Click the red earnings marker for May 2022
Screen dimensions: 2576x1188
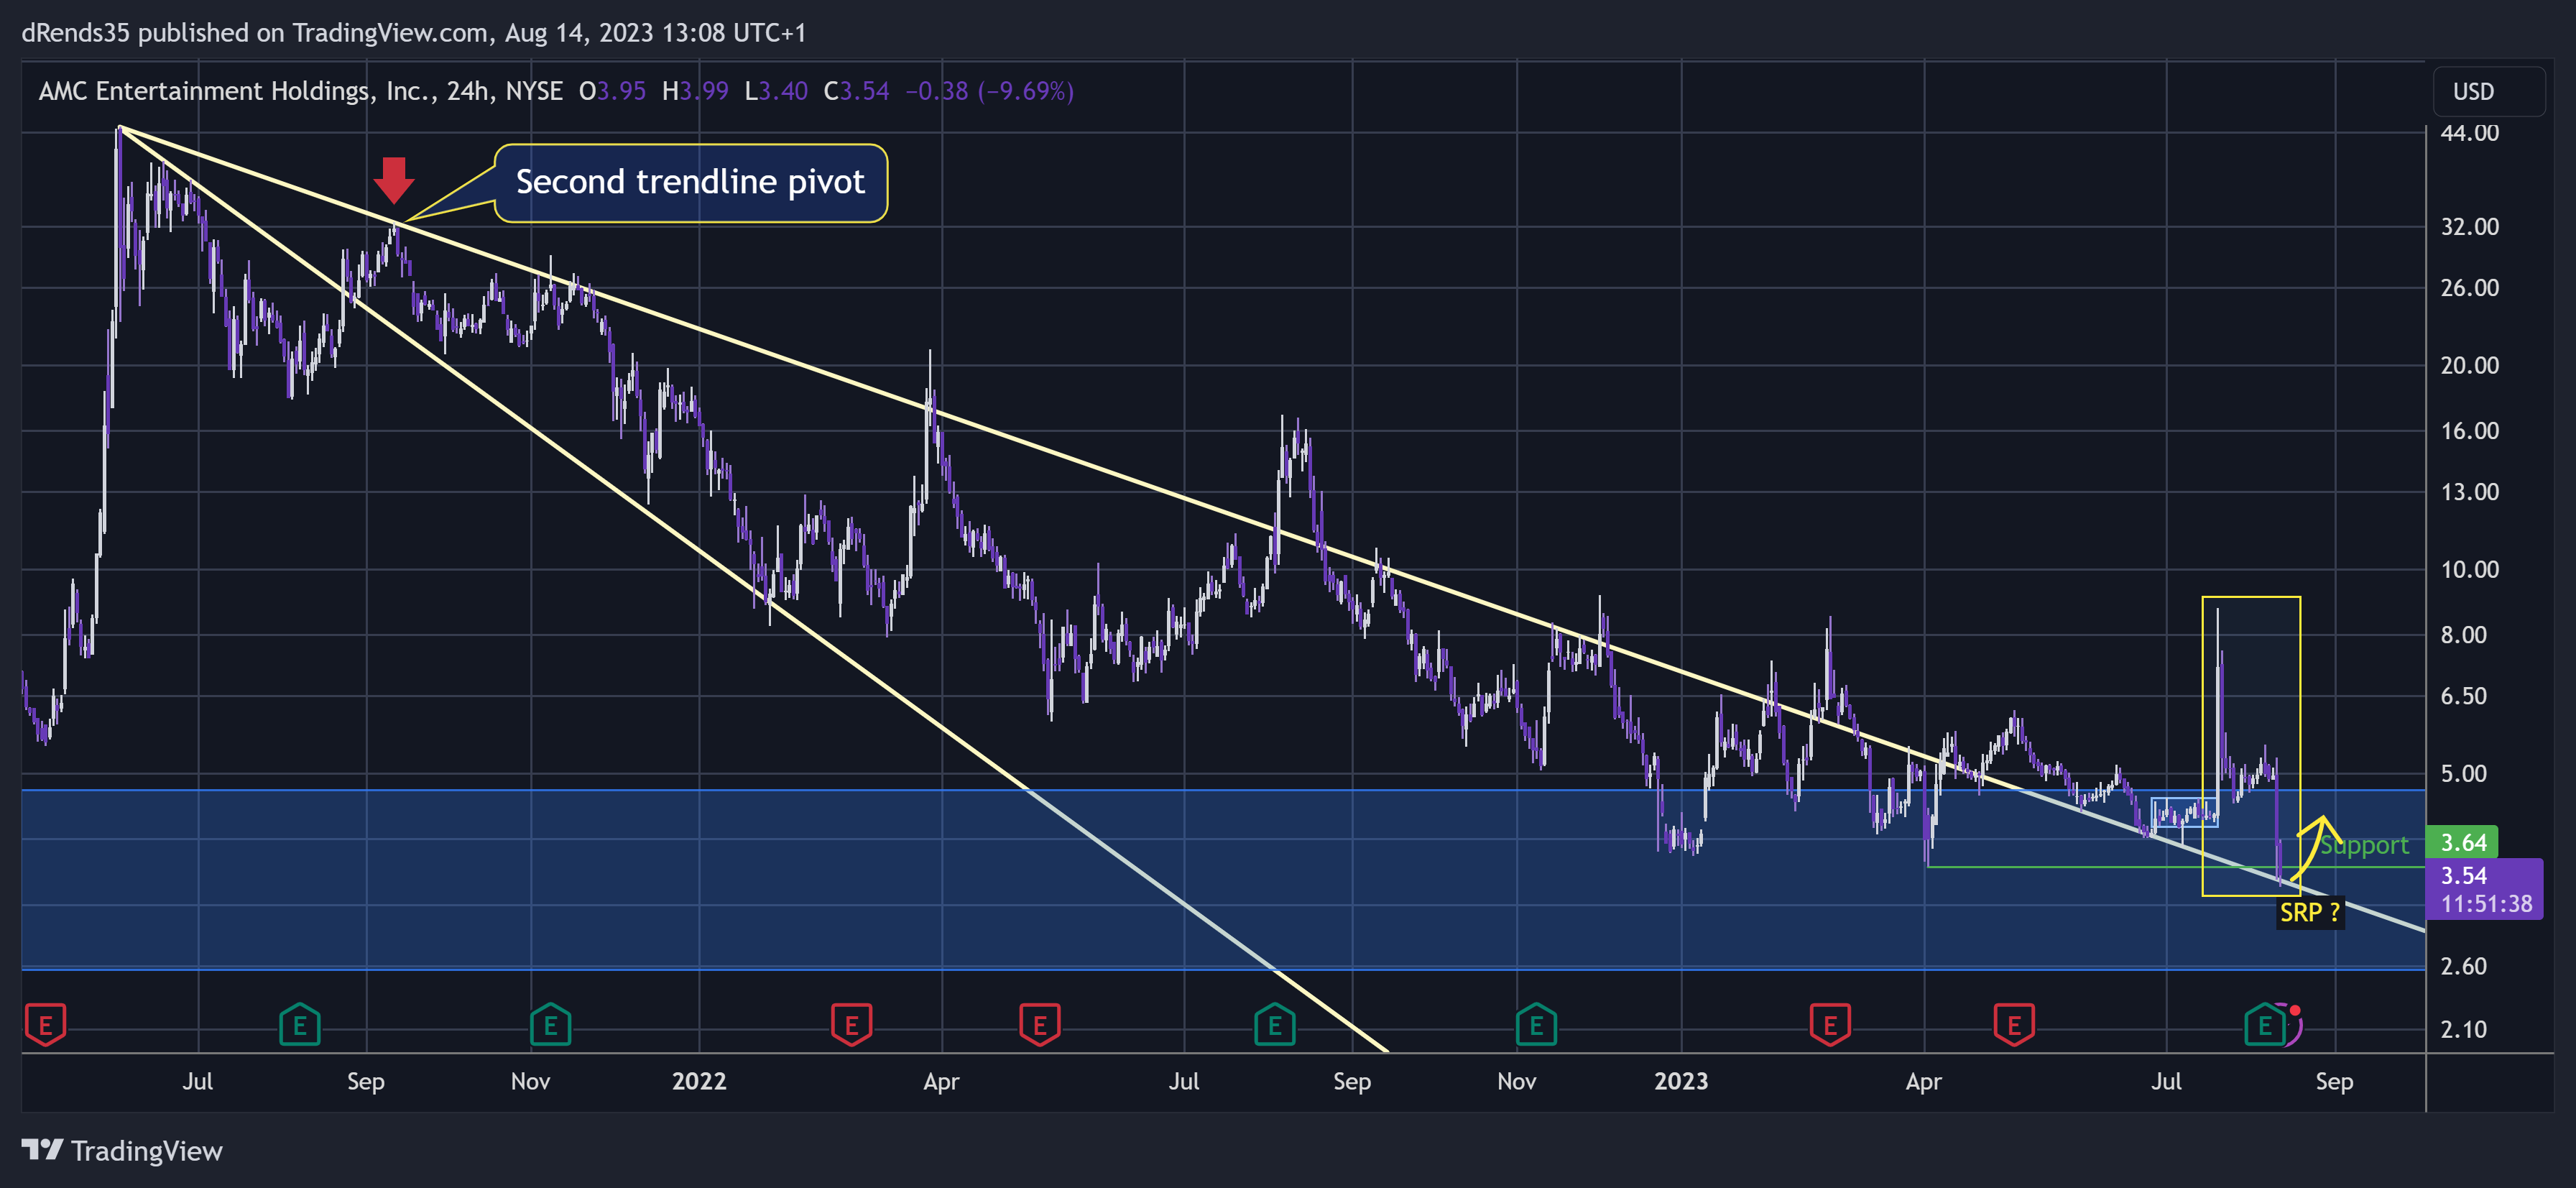click(x=1039, y=1025)
